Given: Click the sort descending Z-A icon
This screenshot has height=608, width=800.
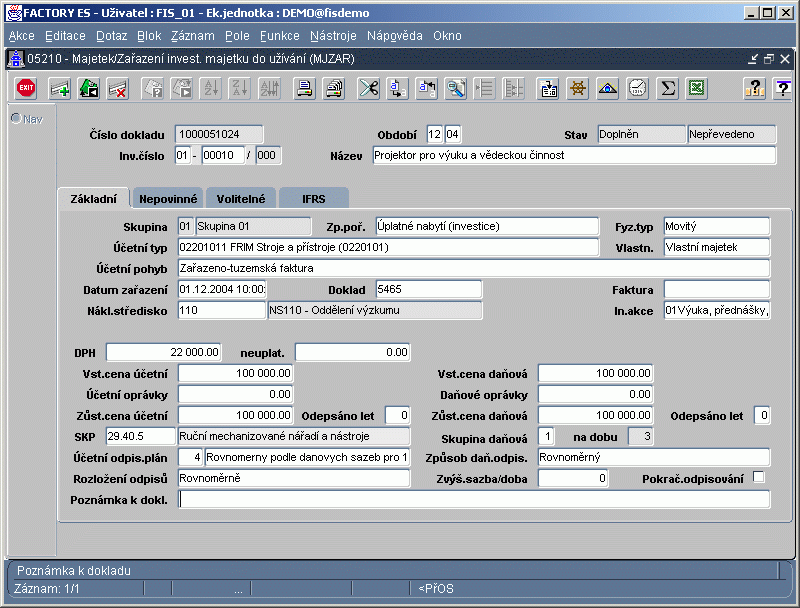Looking at the screenshot, I should tap(240, 88).
